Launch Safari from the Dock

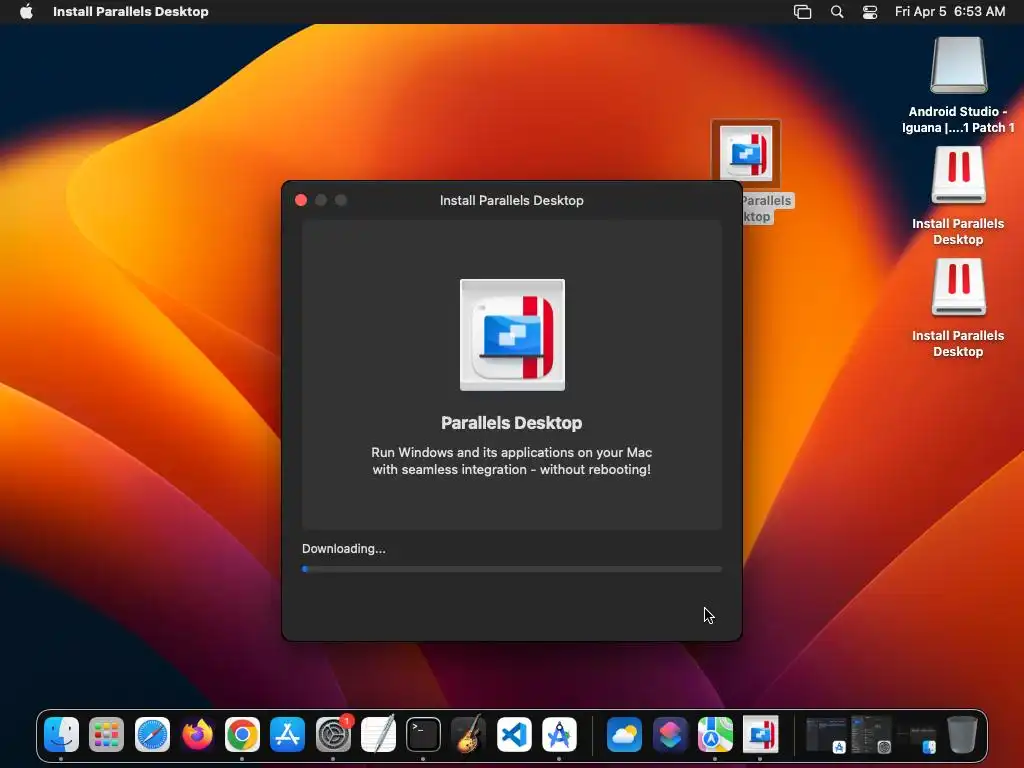[152, 735]
